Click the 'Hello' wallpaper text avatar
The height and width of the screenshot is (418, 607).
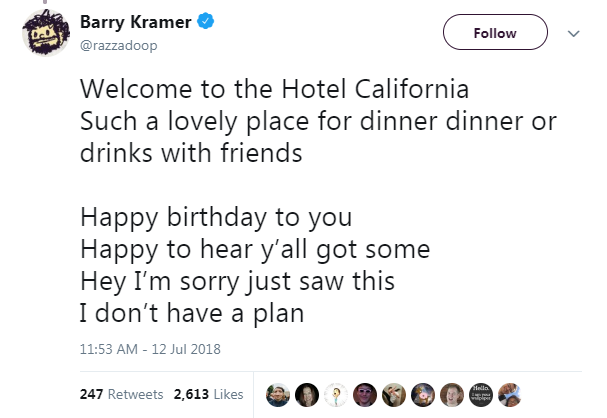coord(482,394)
